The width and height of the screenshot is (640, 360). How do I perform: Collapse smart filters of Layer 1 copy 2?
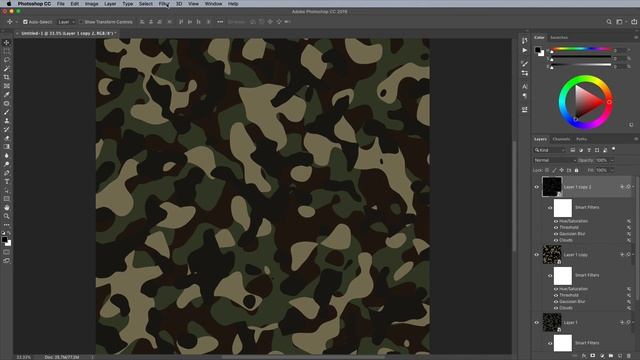(633, 187)
